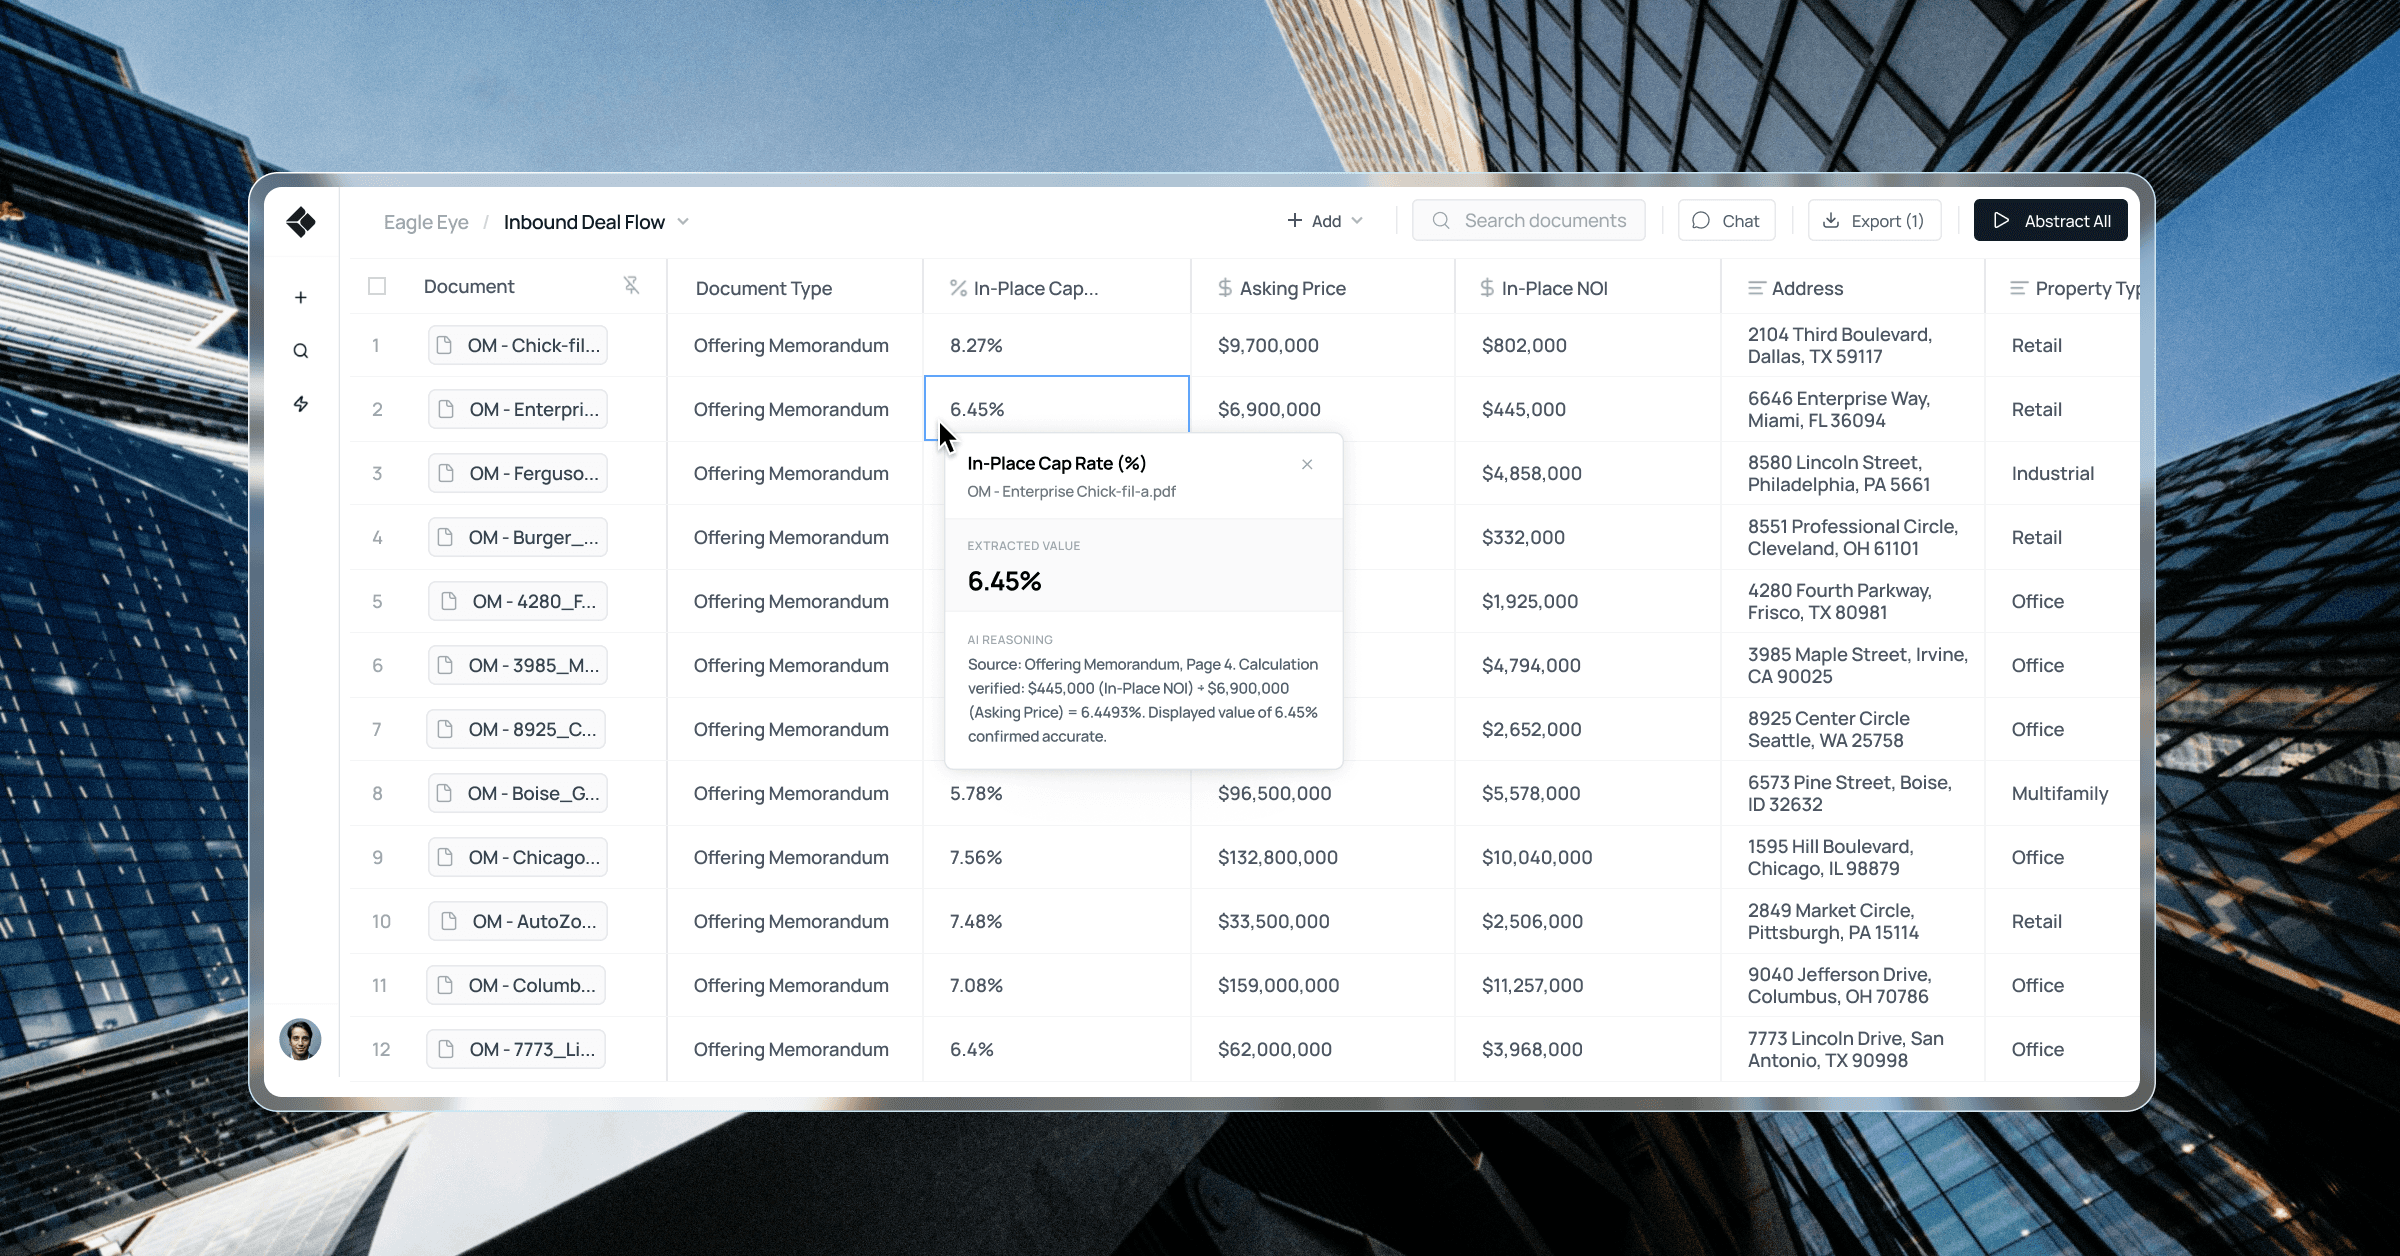Toggle the select-all documents checkbox
The width and height of the screenshot is (2400, 1256).
377,286
